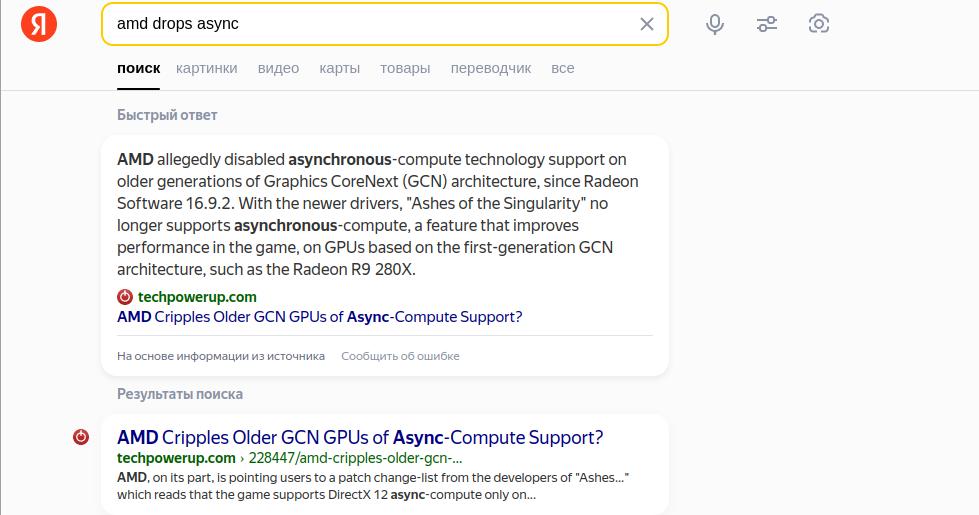Open the переводчик tab
This screenshot has width=979, height=515.
491,68
